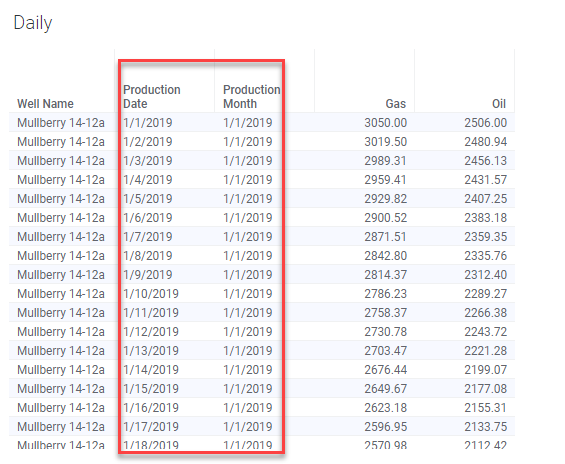565x464 pixels.
Task: Click Well Name in the 1/3/2019 row
Action: click(x=61, y=161)
